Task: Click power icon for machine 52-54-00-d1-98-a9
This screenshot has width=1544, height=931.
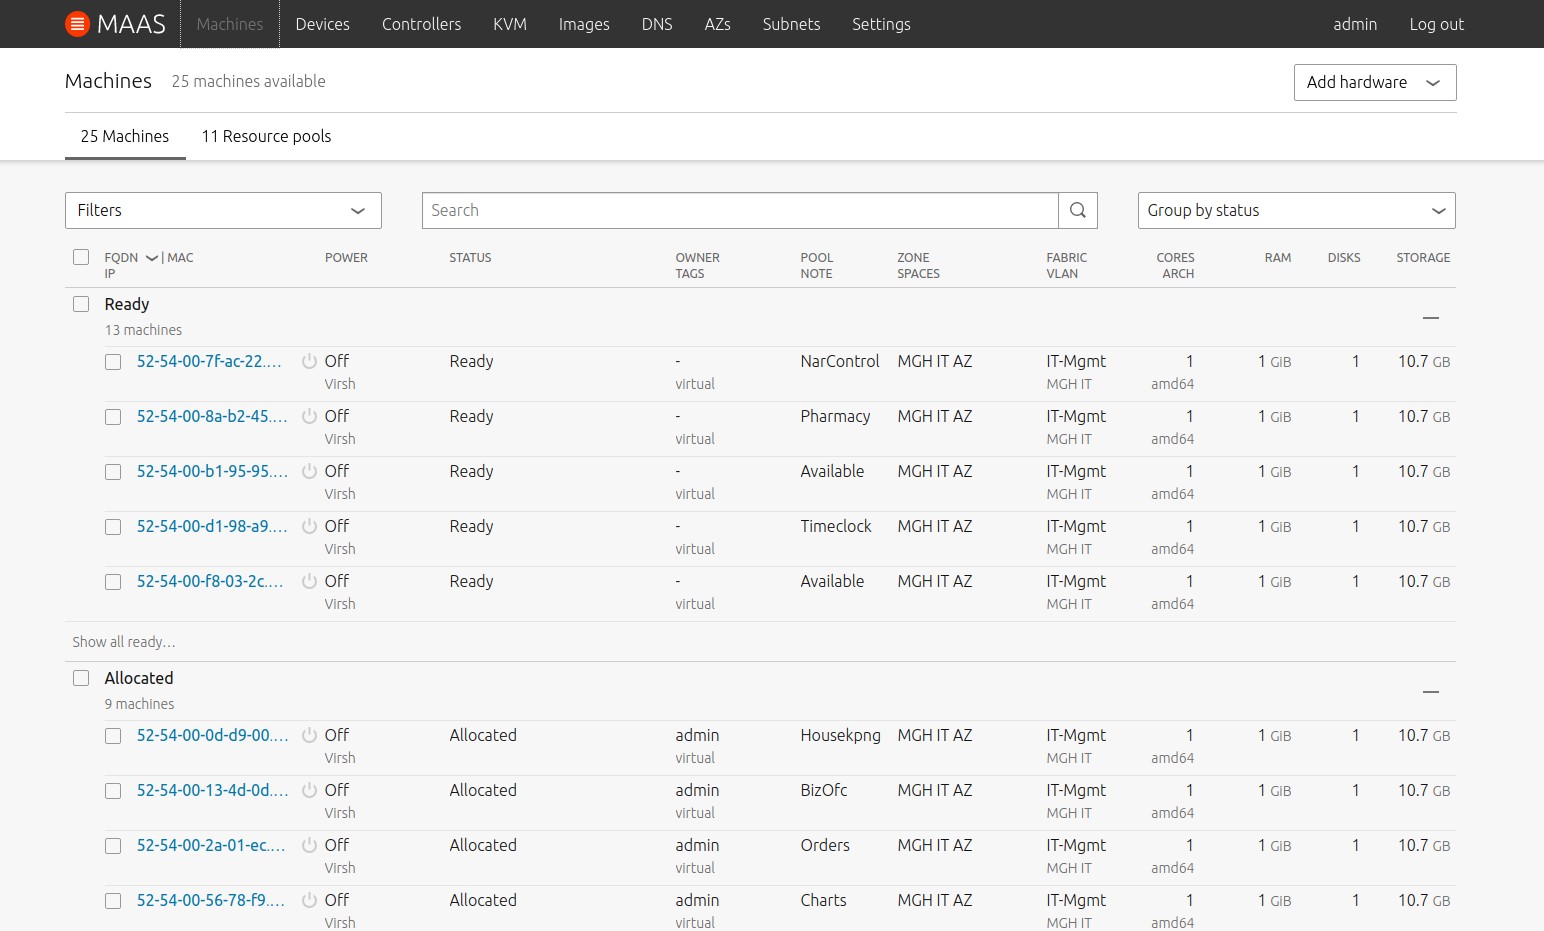Action: point(310,526)
